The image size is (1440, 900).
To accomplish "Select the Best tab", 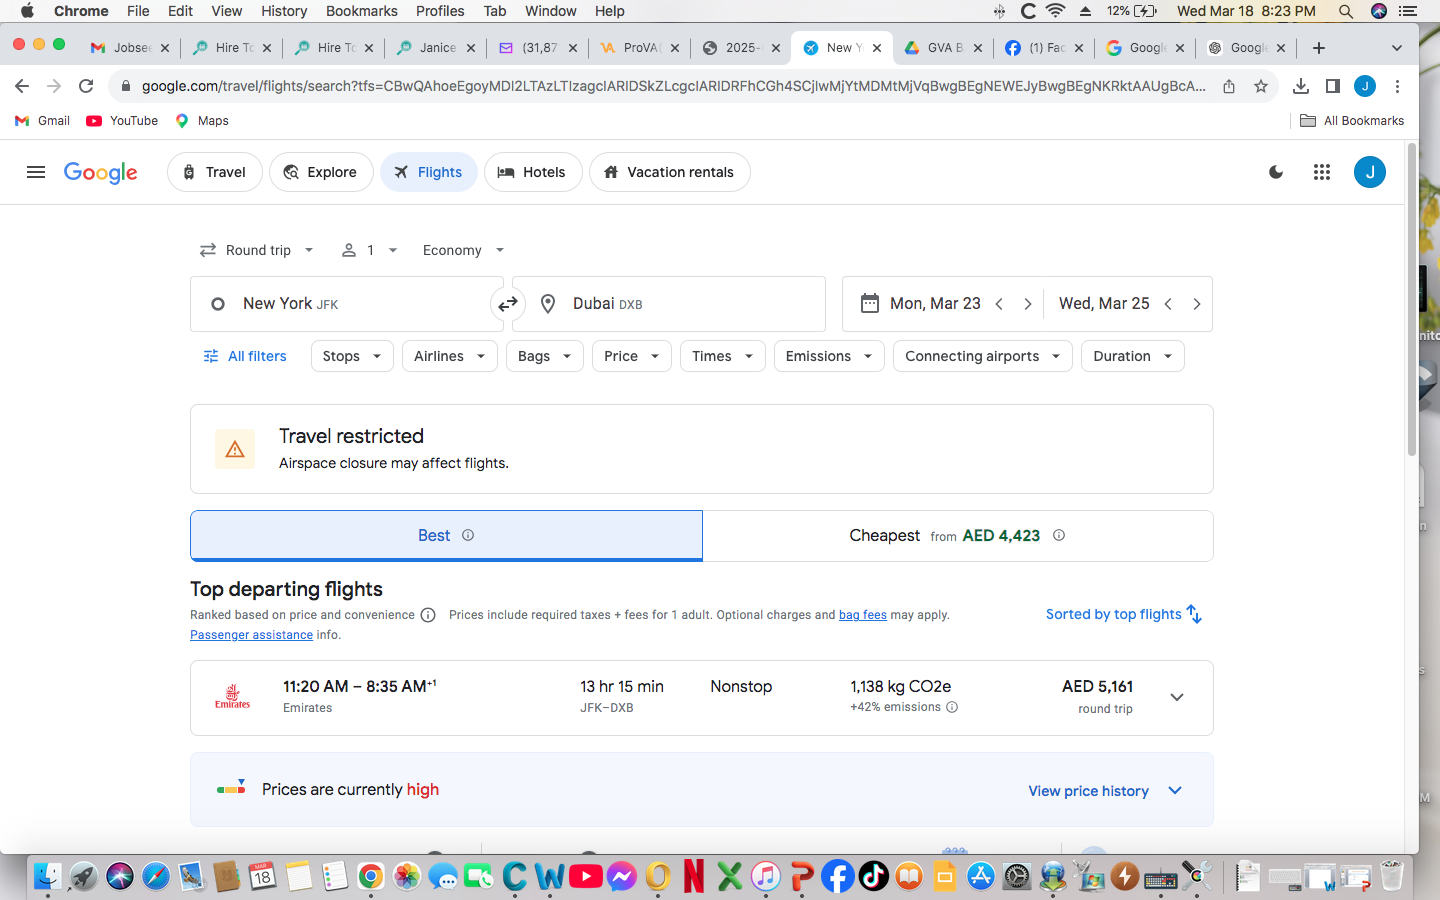I will point(446,536).
